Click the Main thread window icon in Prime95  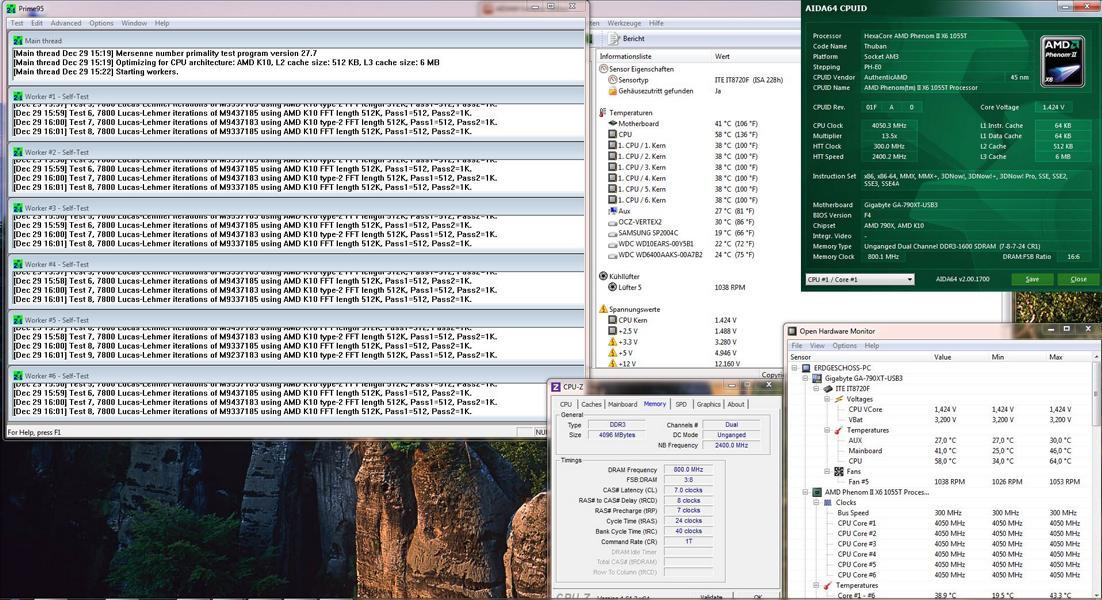[x=18, y=41]
